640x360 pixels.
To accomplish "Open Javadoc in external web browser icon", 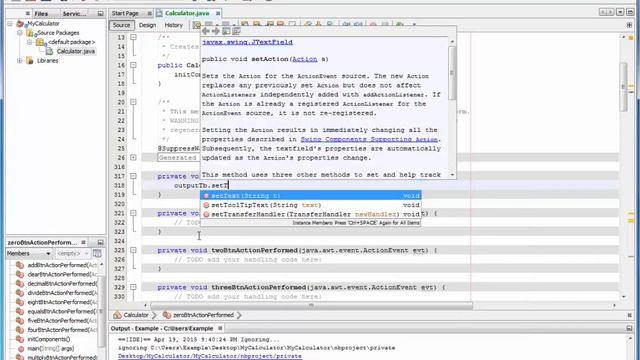I will click(226, 31).
